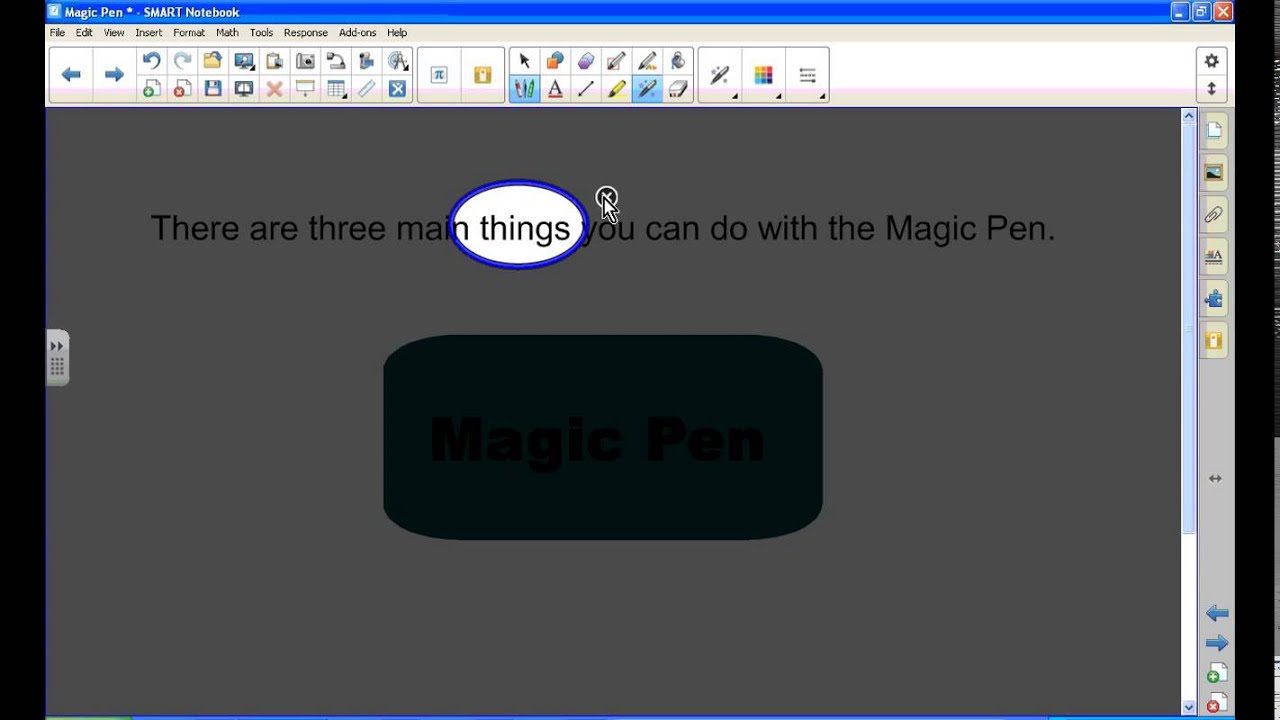This screenshot has width=1280, height=720.
Task: Click the red Delete X icon
Action: point(274,89)
